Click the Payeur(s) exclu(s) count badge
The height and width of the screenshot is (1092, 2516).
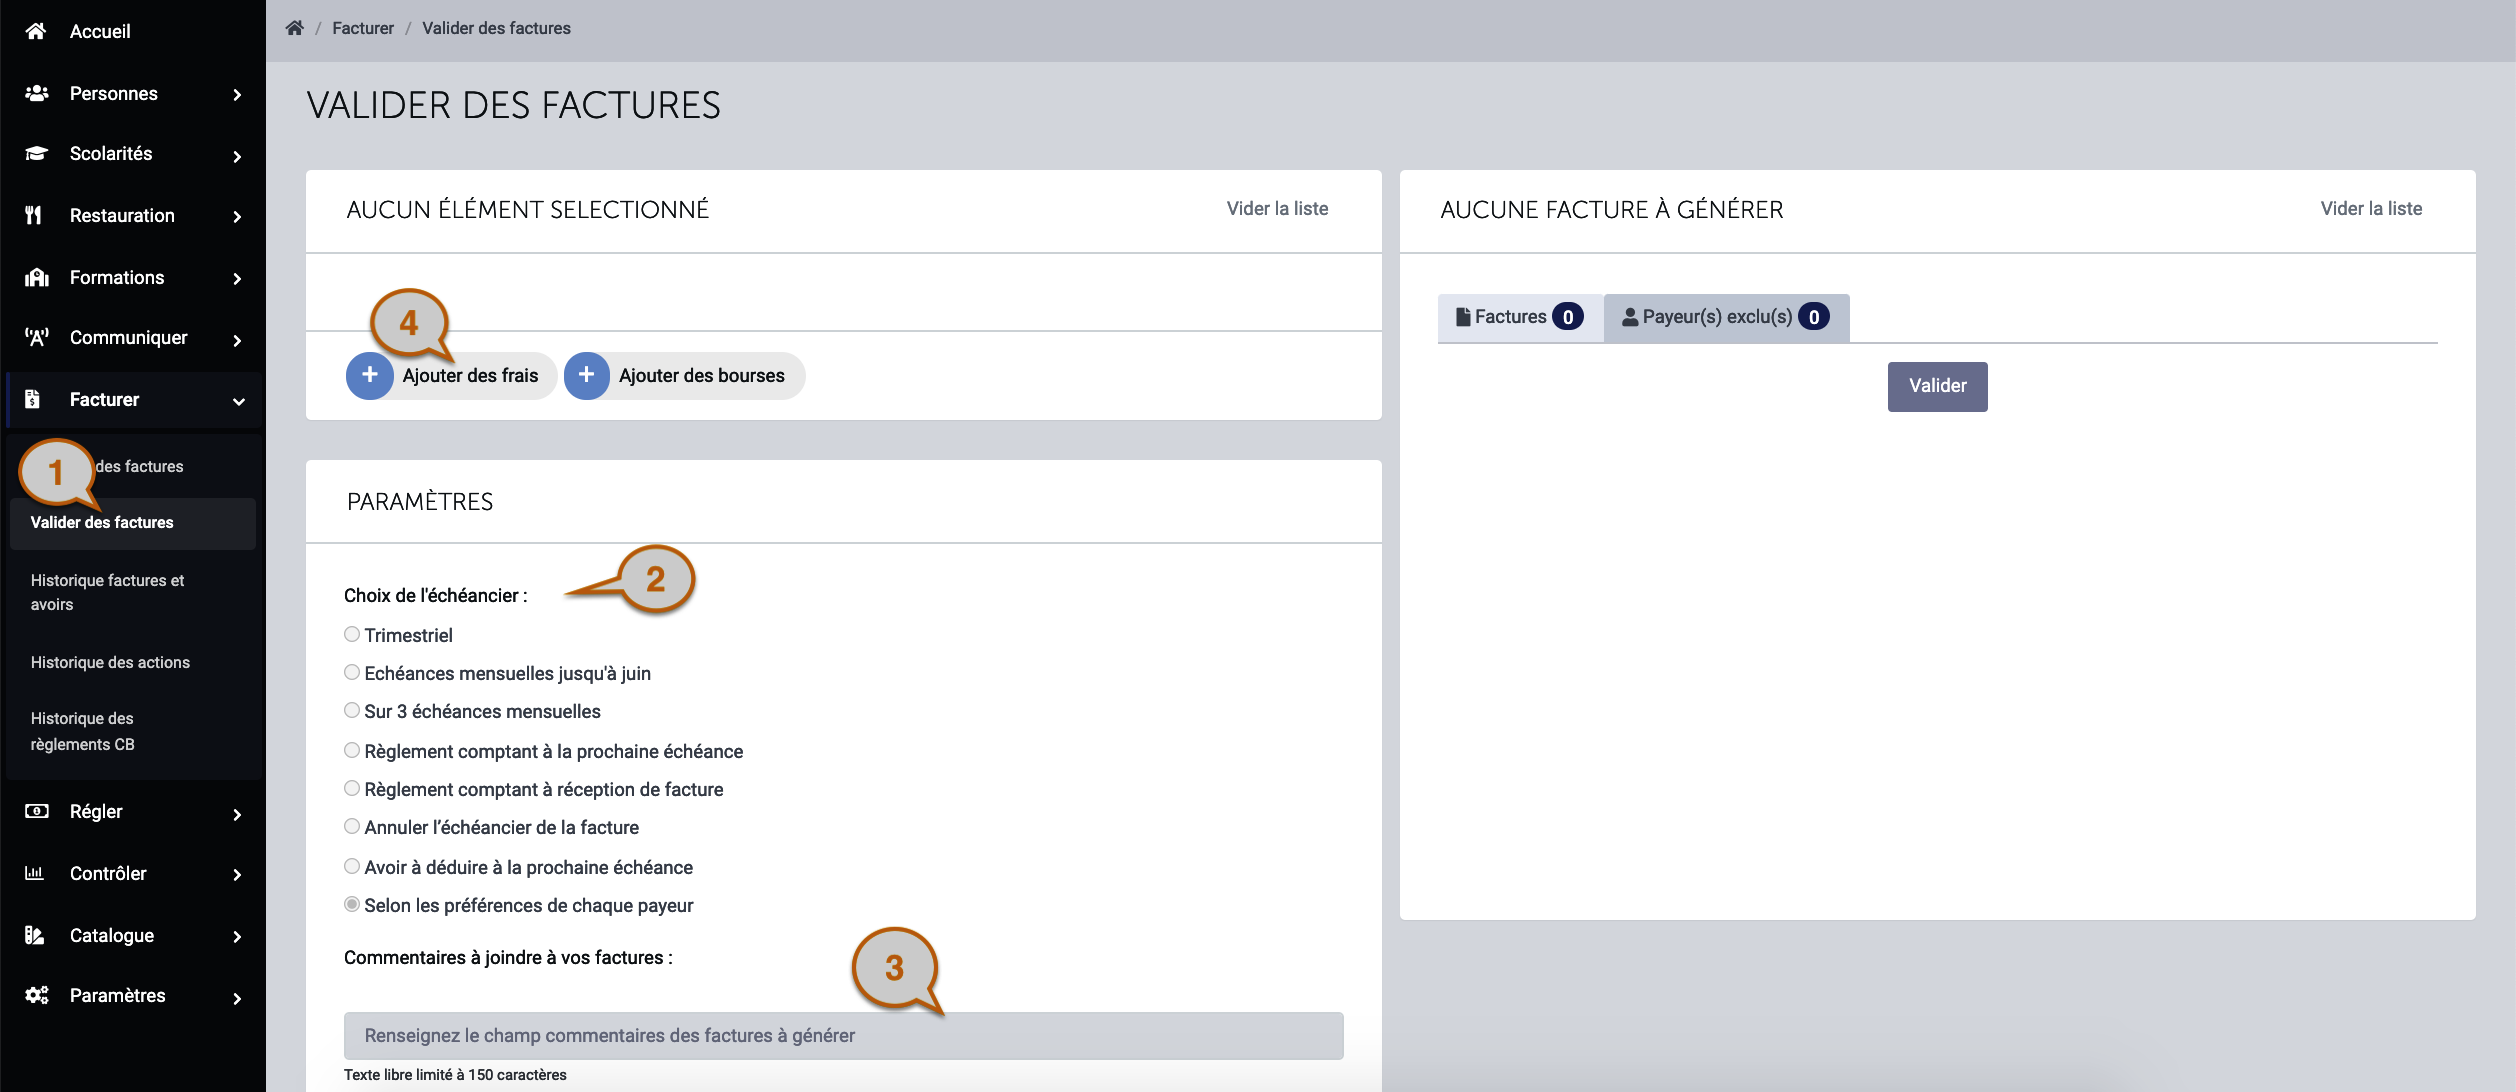click(1813, 317)
